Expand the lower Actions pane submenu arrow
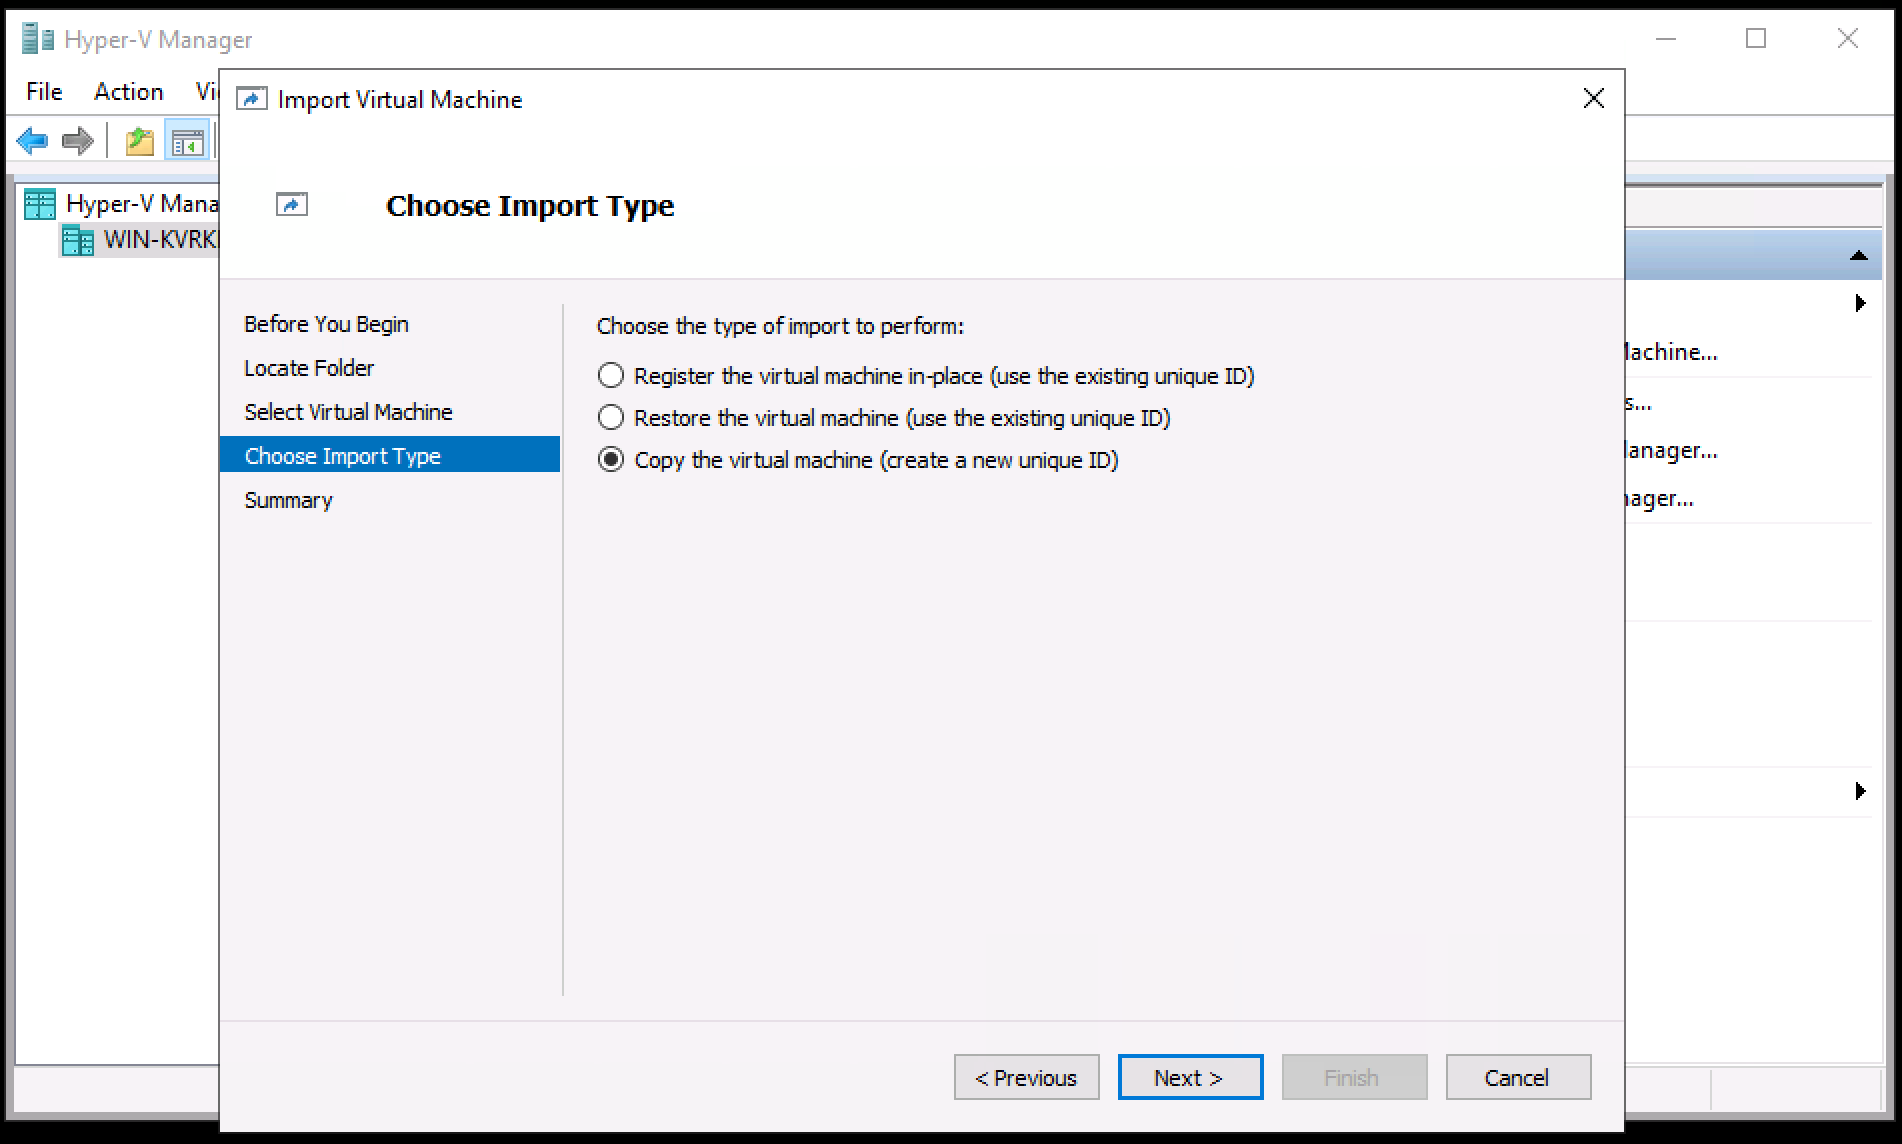This screenshot has height=1144, width=1902. pos(1859,791)
